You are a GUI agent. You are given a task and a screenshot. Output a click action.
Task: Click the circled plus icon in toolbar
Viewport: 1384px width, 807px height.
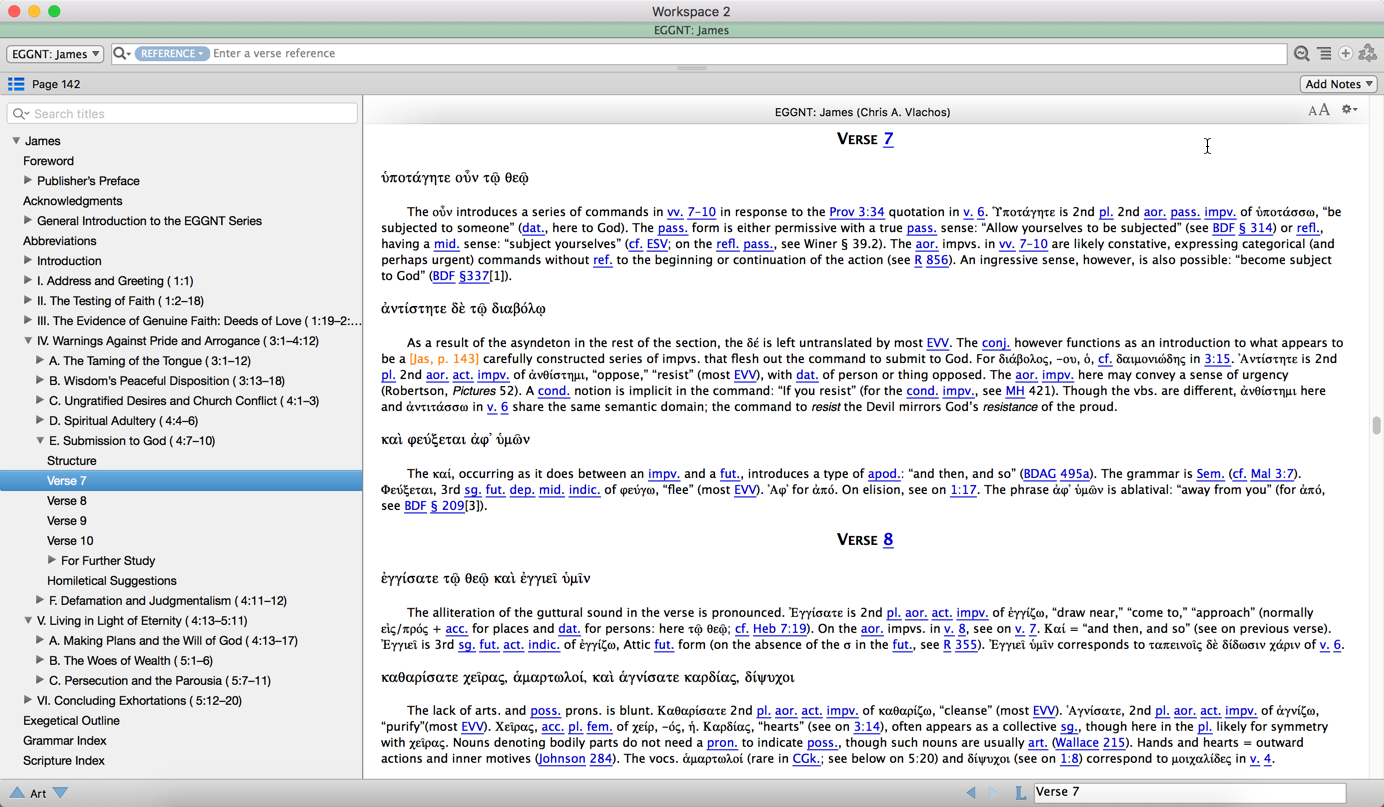click(1346, 54)
